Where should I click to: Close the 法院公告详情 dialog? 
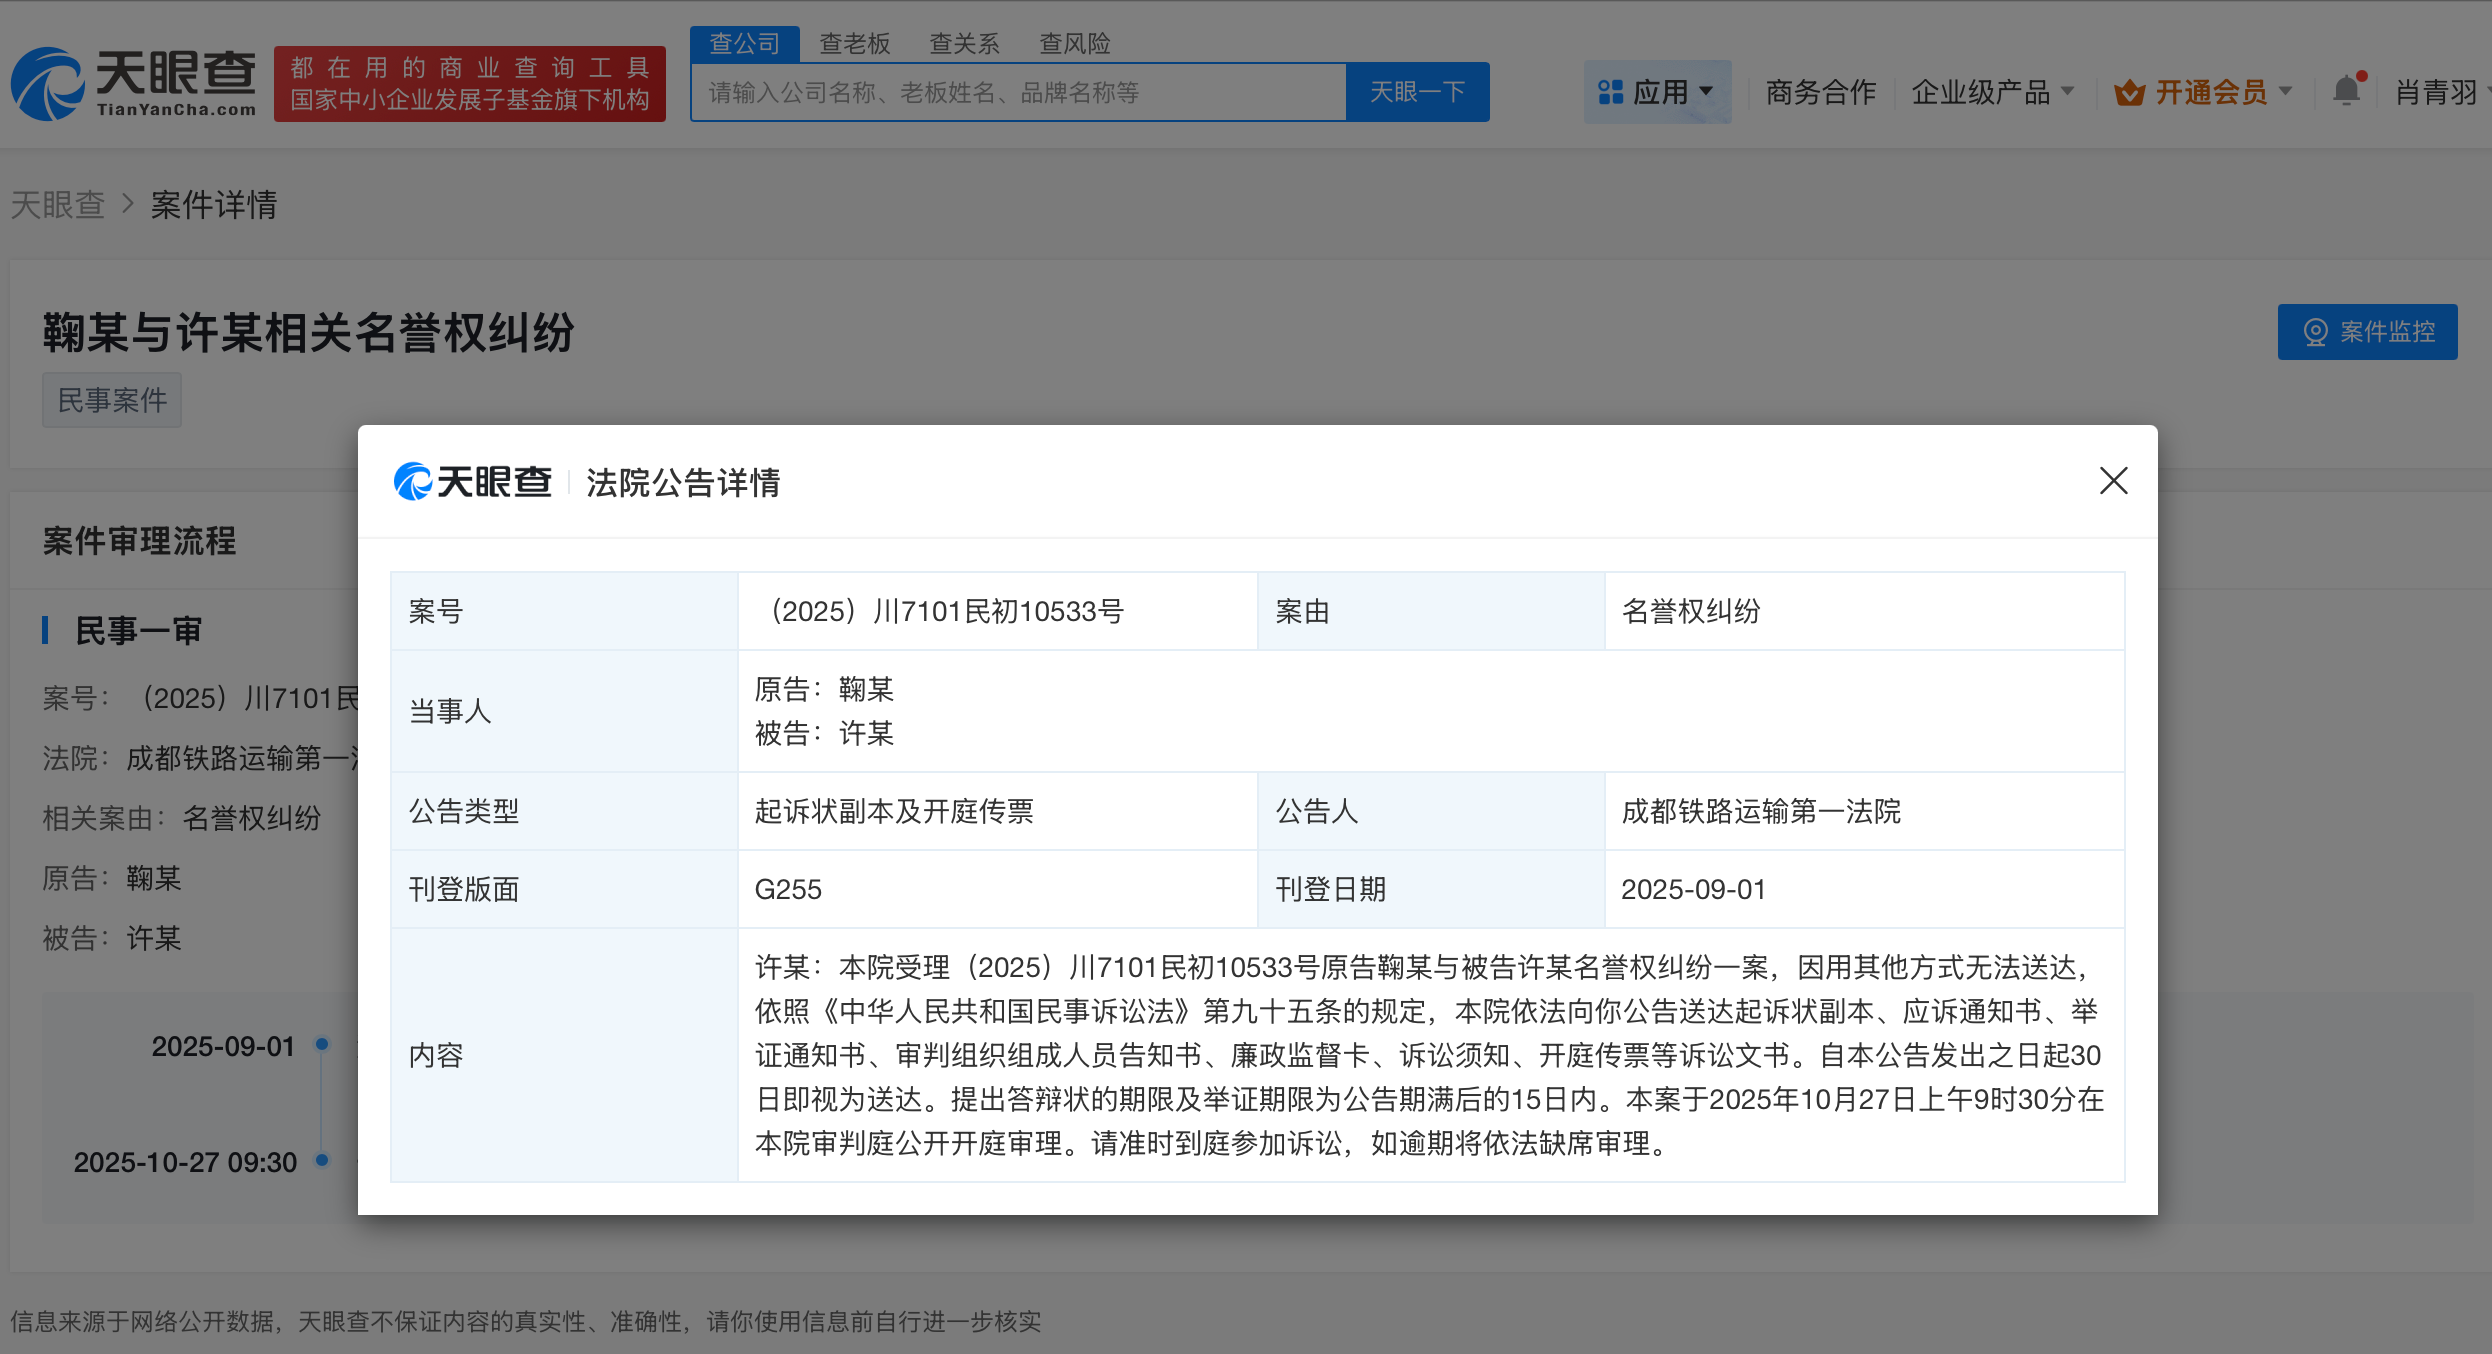coord(2113,481)
